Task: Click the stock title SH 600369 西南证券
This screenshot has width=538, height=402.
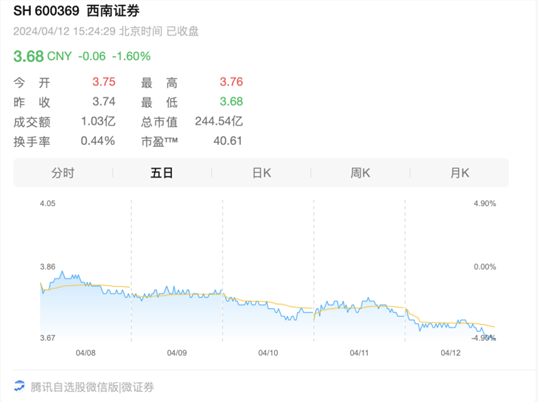Action: [77, 11]
